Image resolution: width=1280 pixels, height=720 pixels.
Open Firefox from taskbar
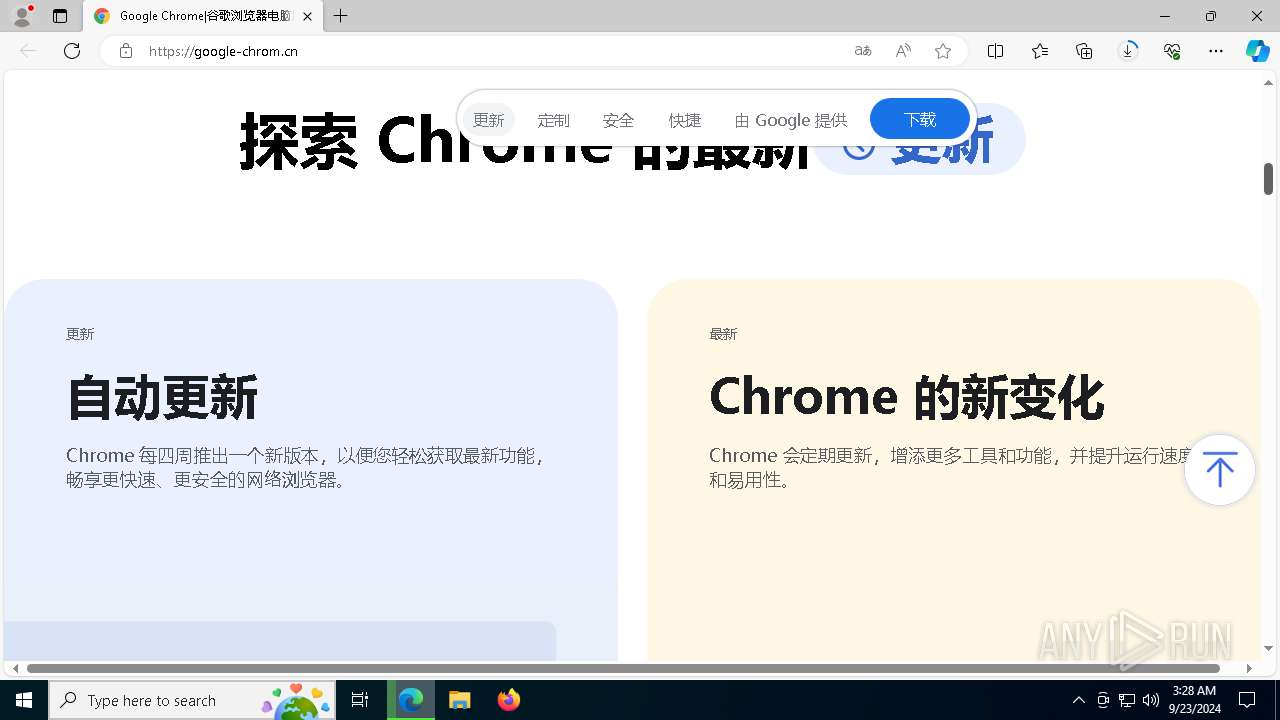pyautogui.click(x=508, y=700)
